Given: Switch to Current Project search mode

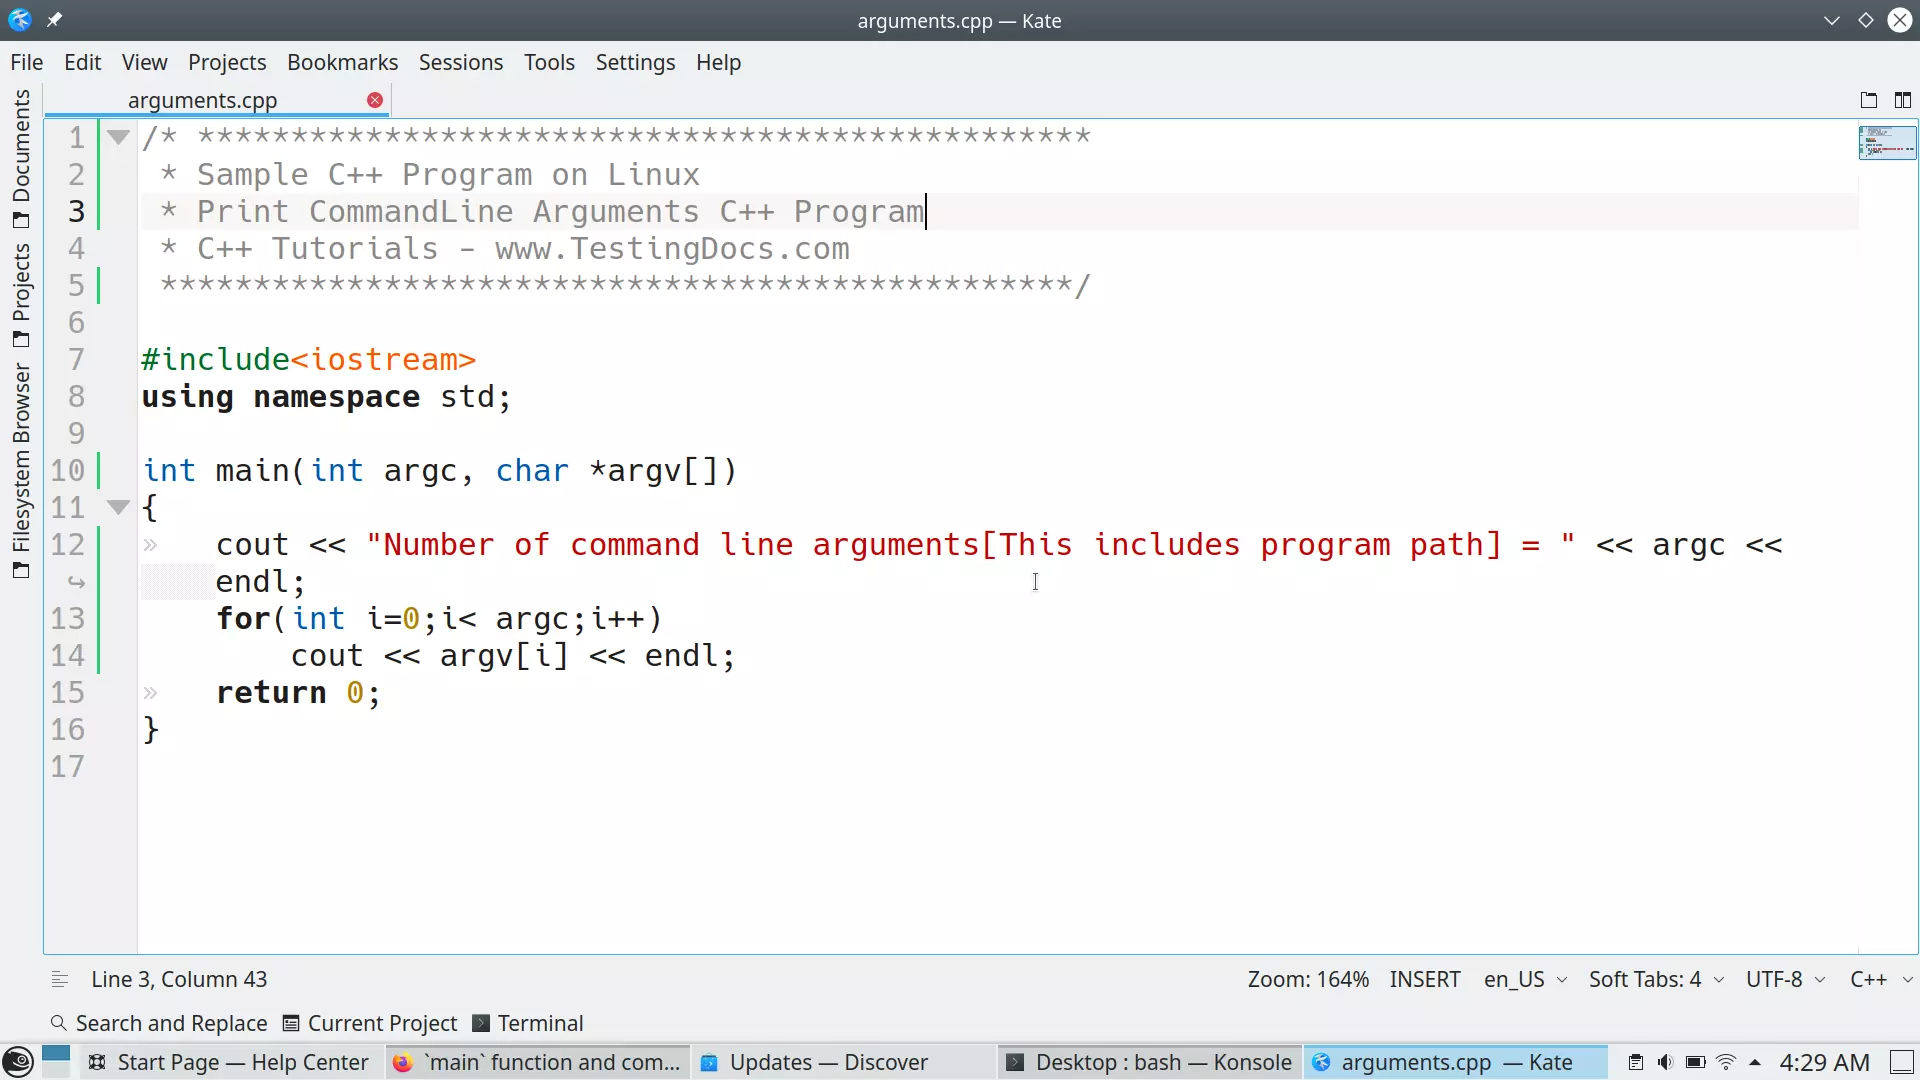Looking at the screenshot, I should coord(371,1022).
